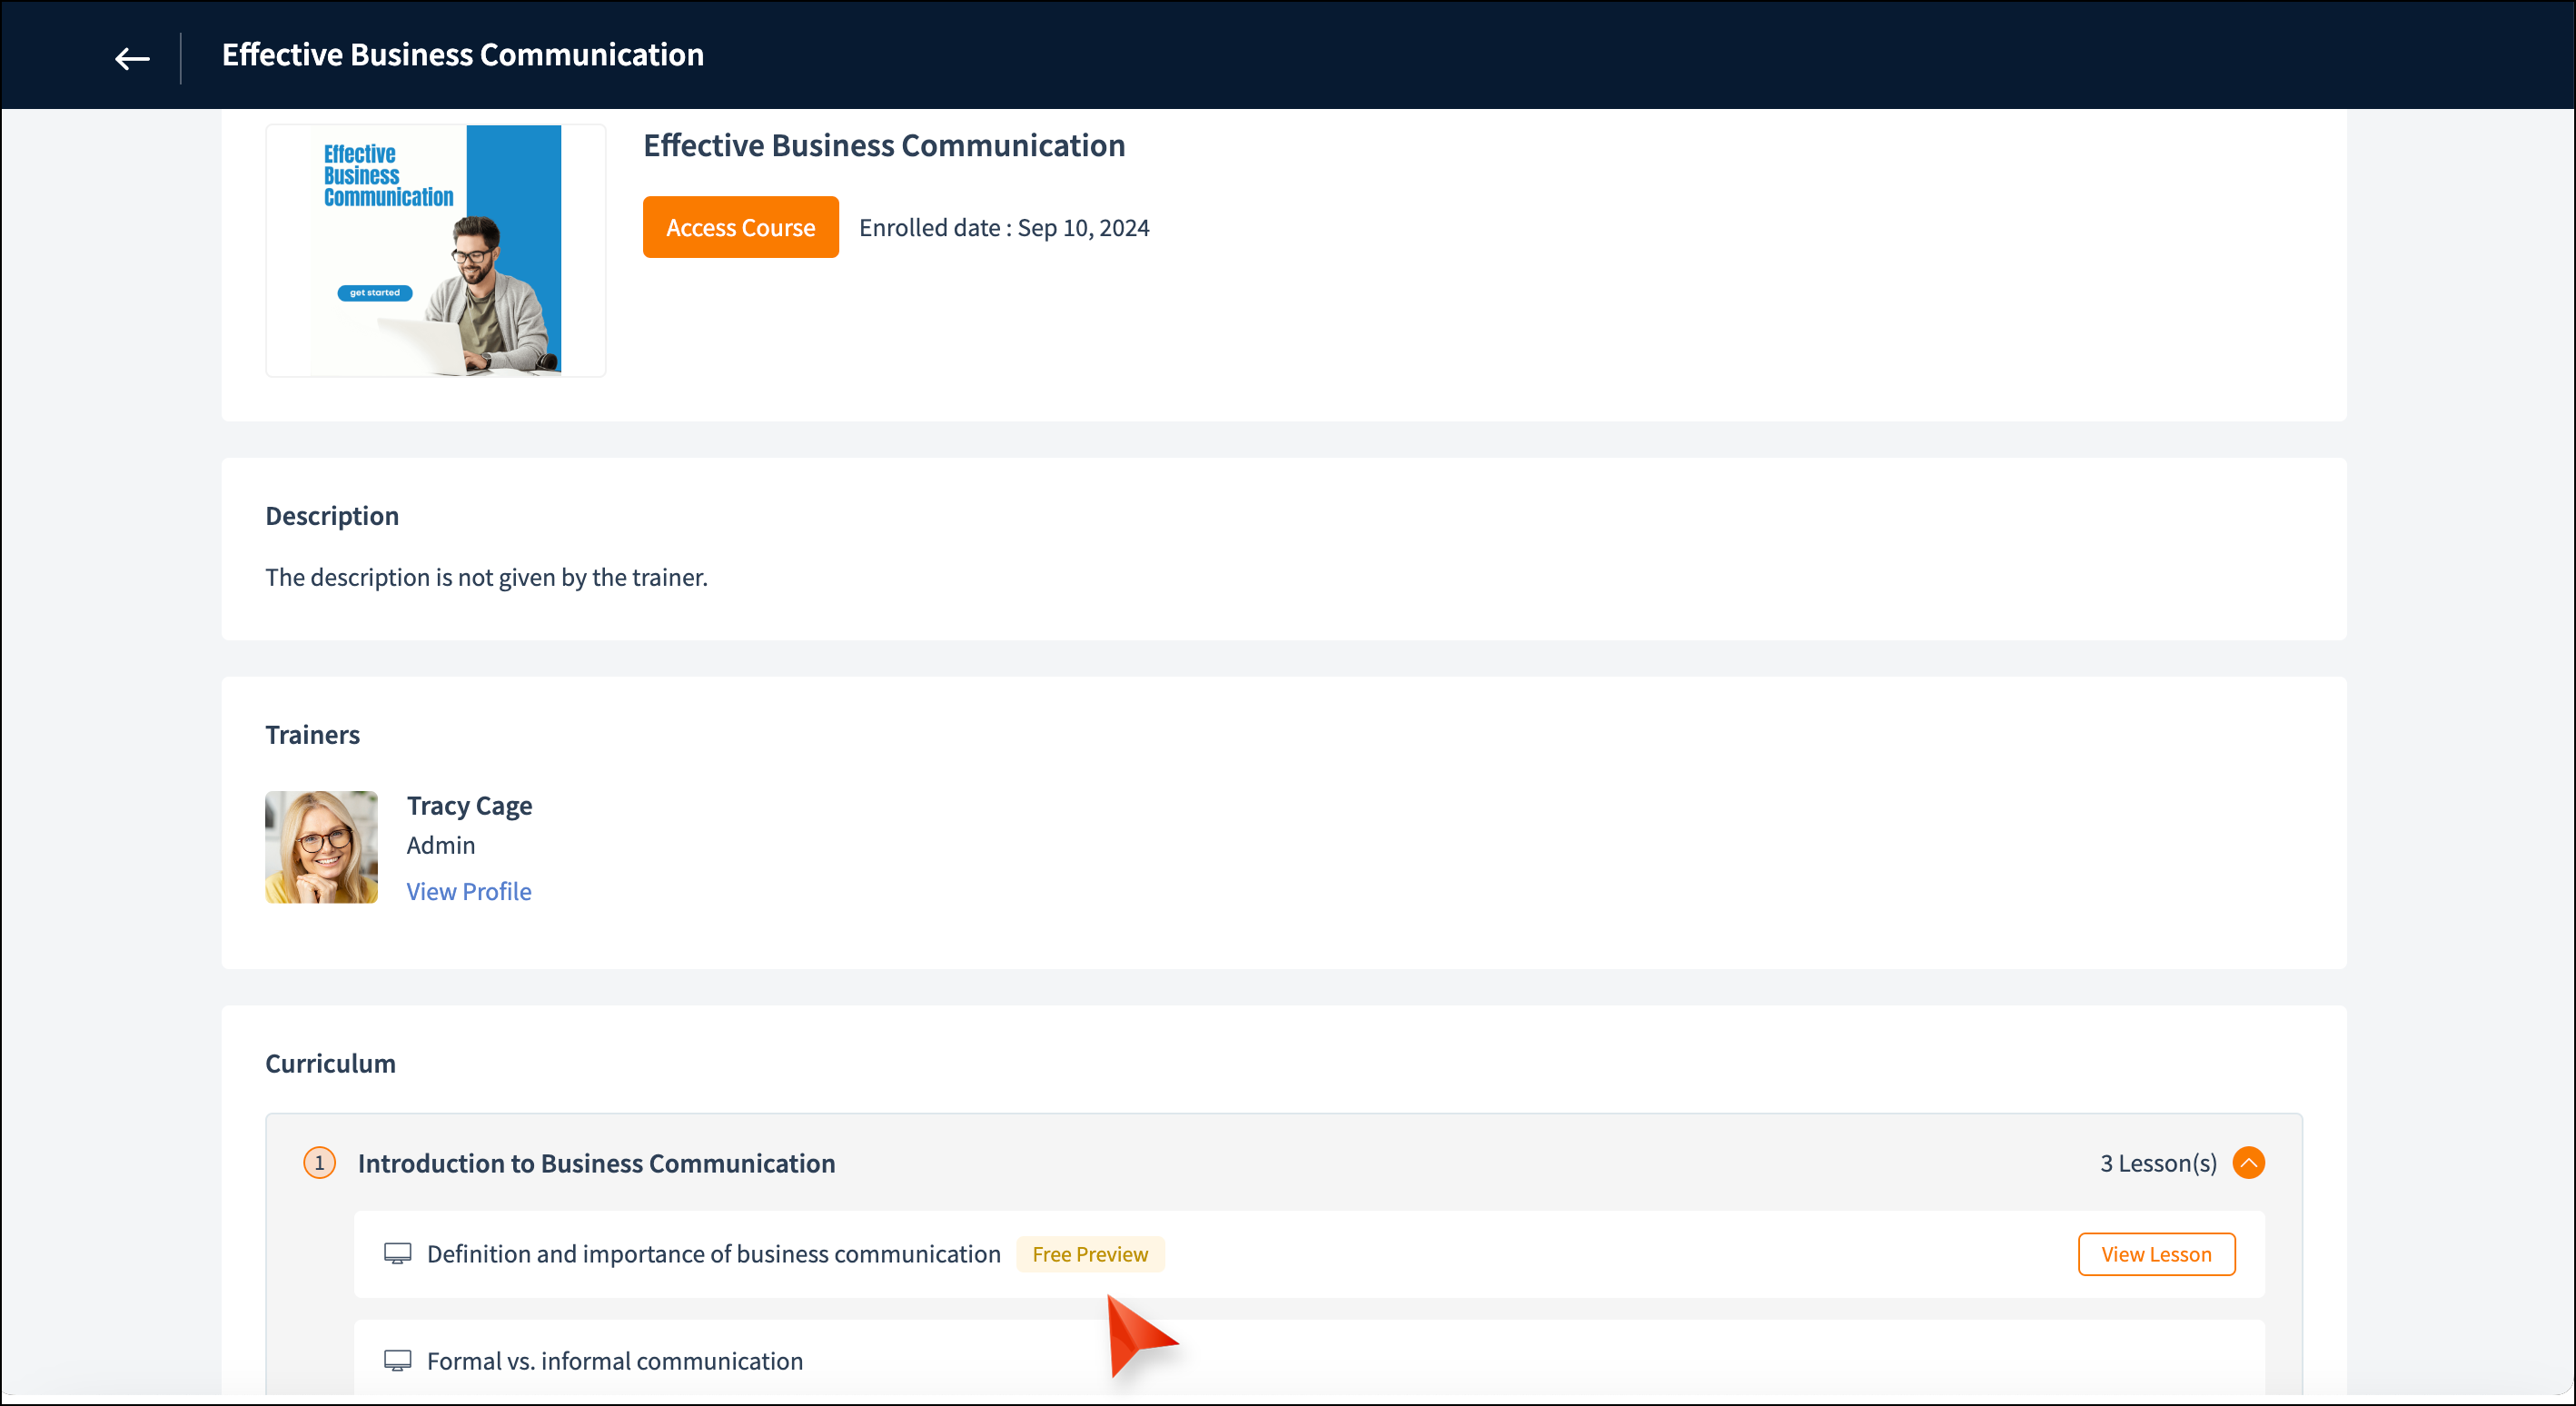
Task: Click the trainer name Tracy Cage
Action: click(468, 806)
